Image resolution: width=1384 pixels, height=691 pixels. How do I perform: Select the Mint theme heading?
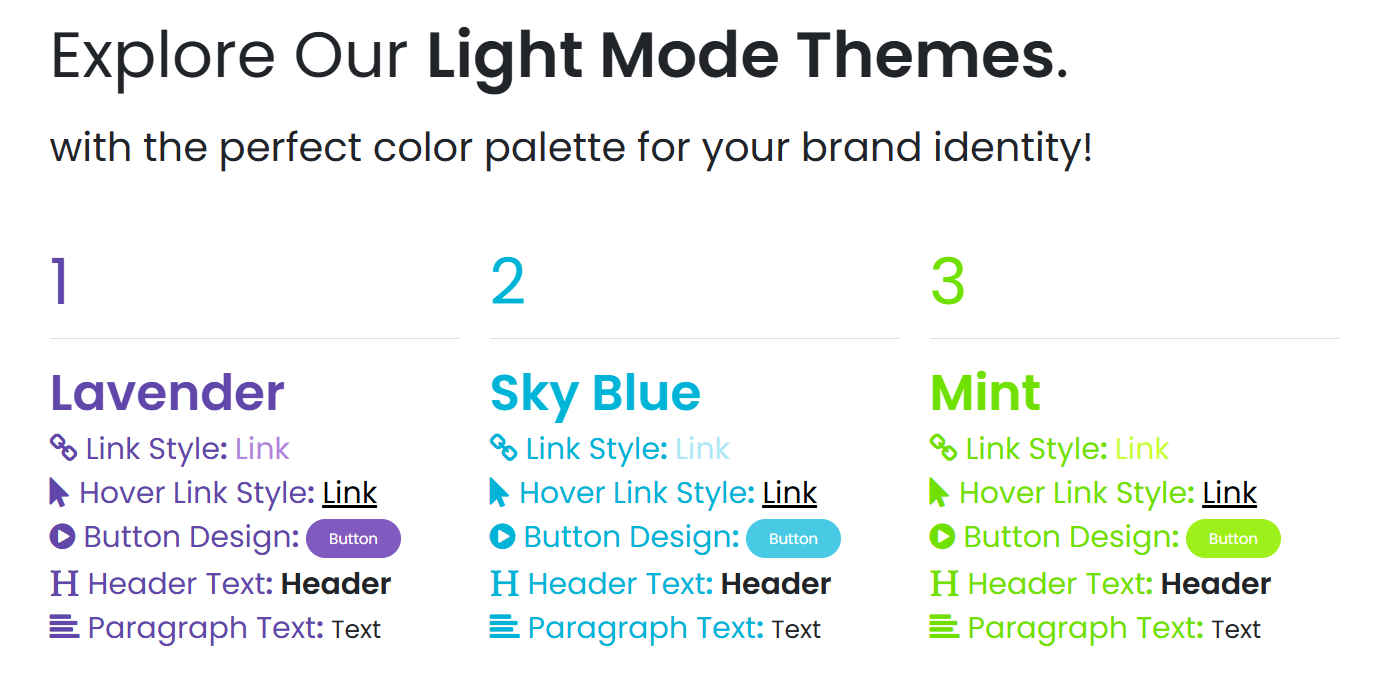click(x=985, y=393)
